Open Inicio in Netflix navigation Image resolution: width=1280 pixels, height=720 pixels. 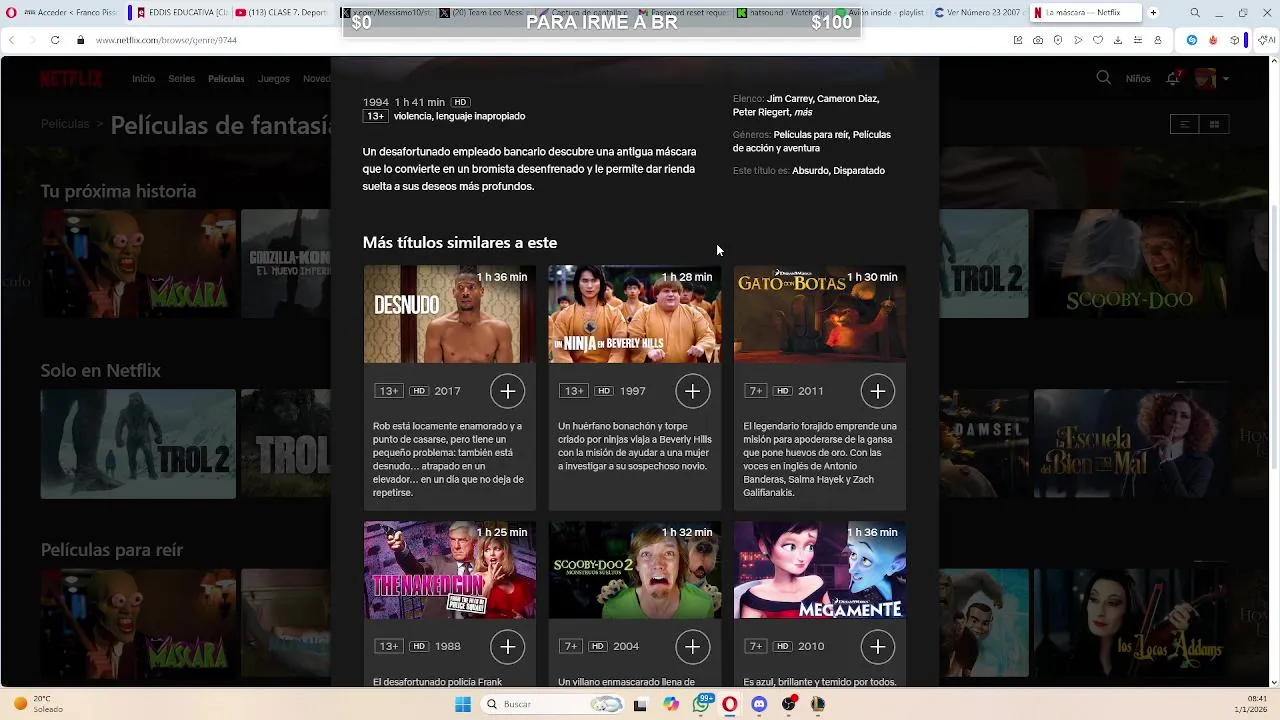[x=143, y=79]
